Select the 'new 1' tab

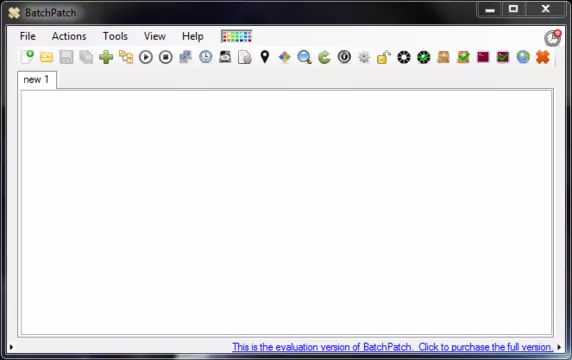click(36, 80)
